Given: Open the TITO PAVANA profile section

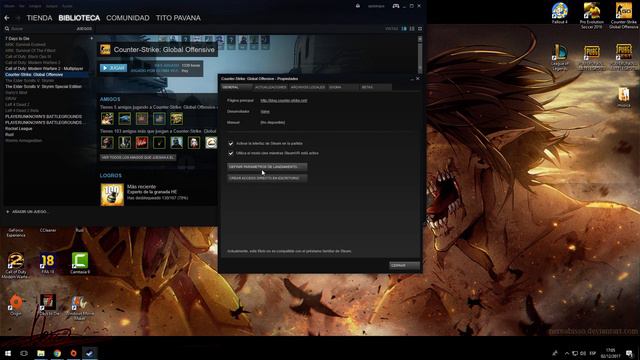Looking at the screenshot, I should pyautogui.click(x=178, y=18).
